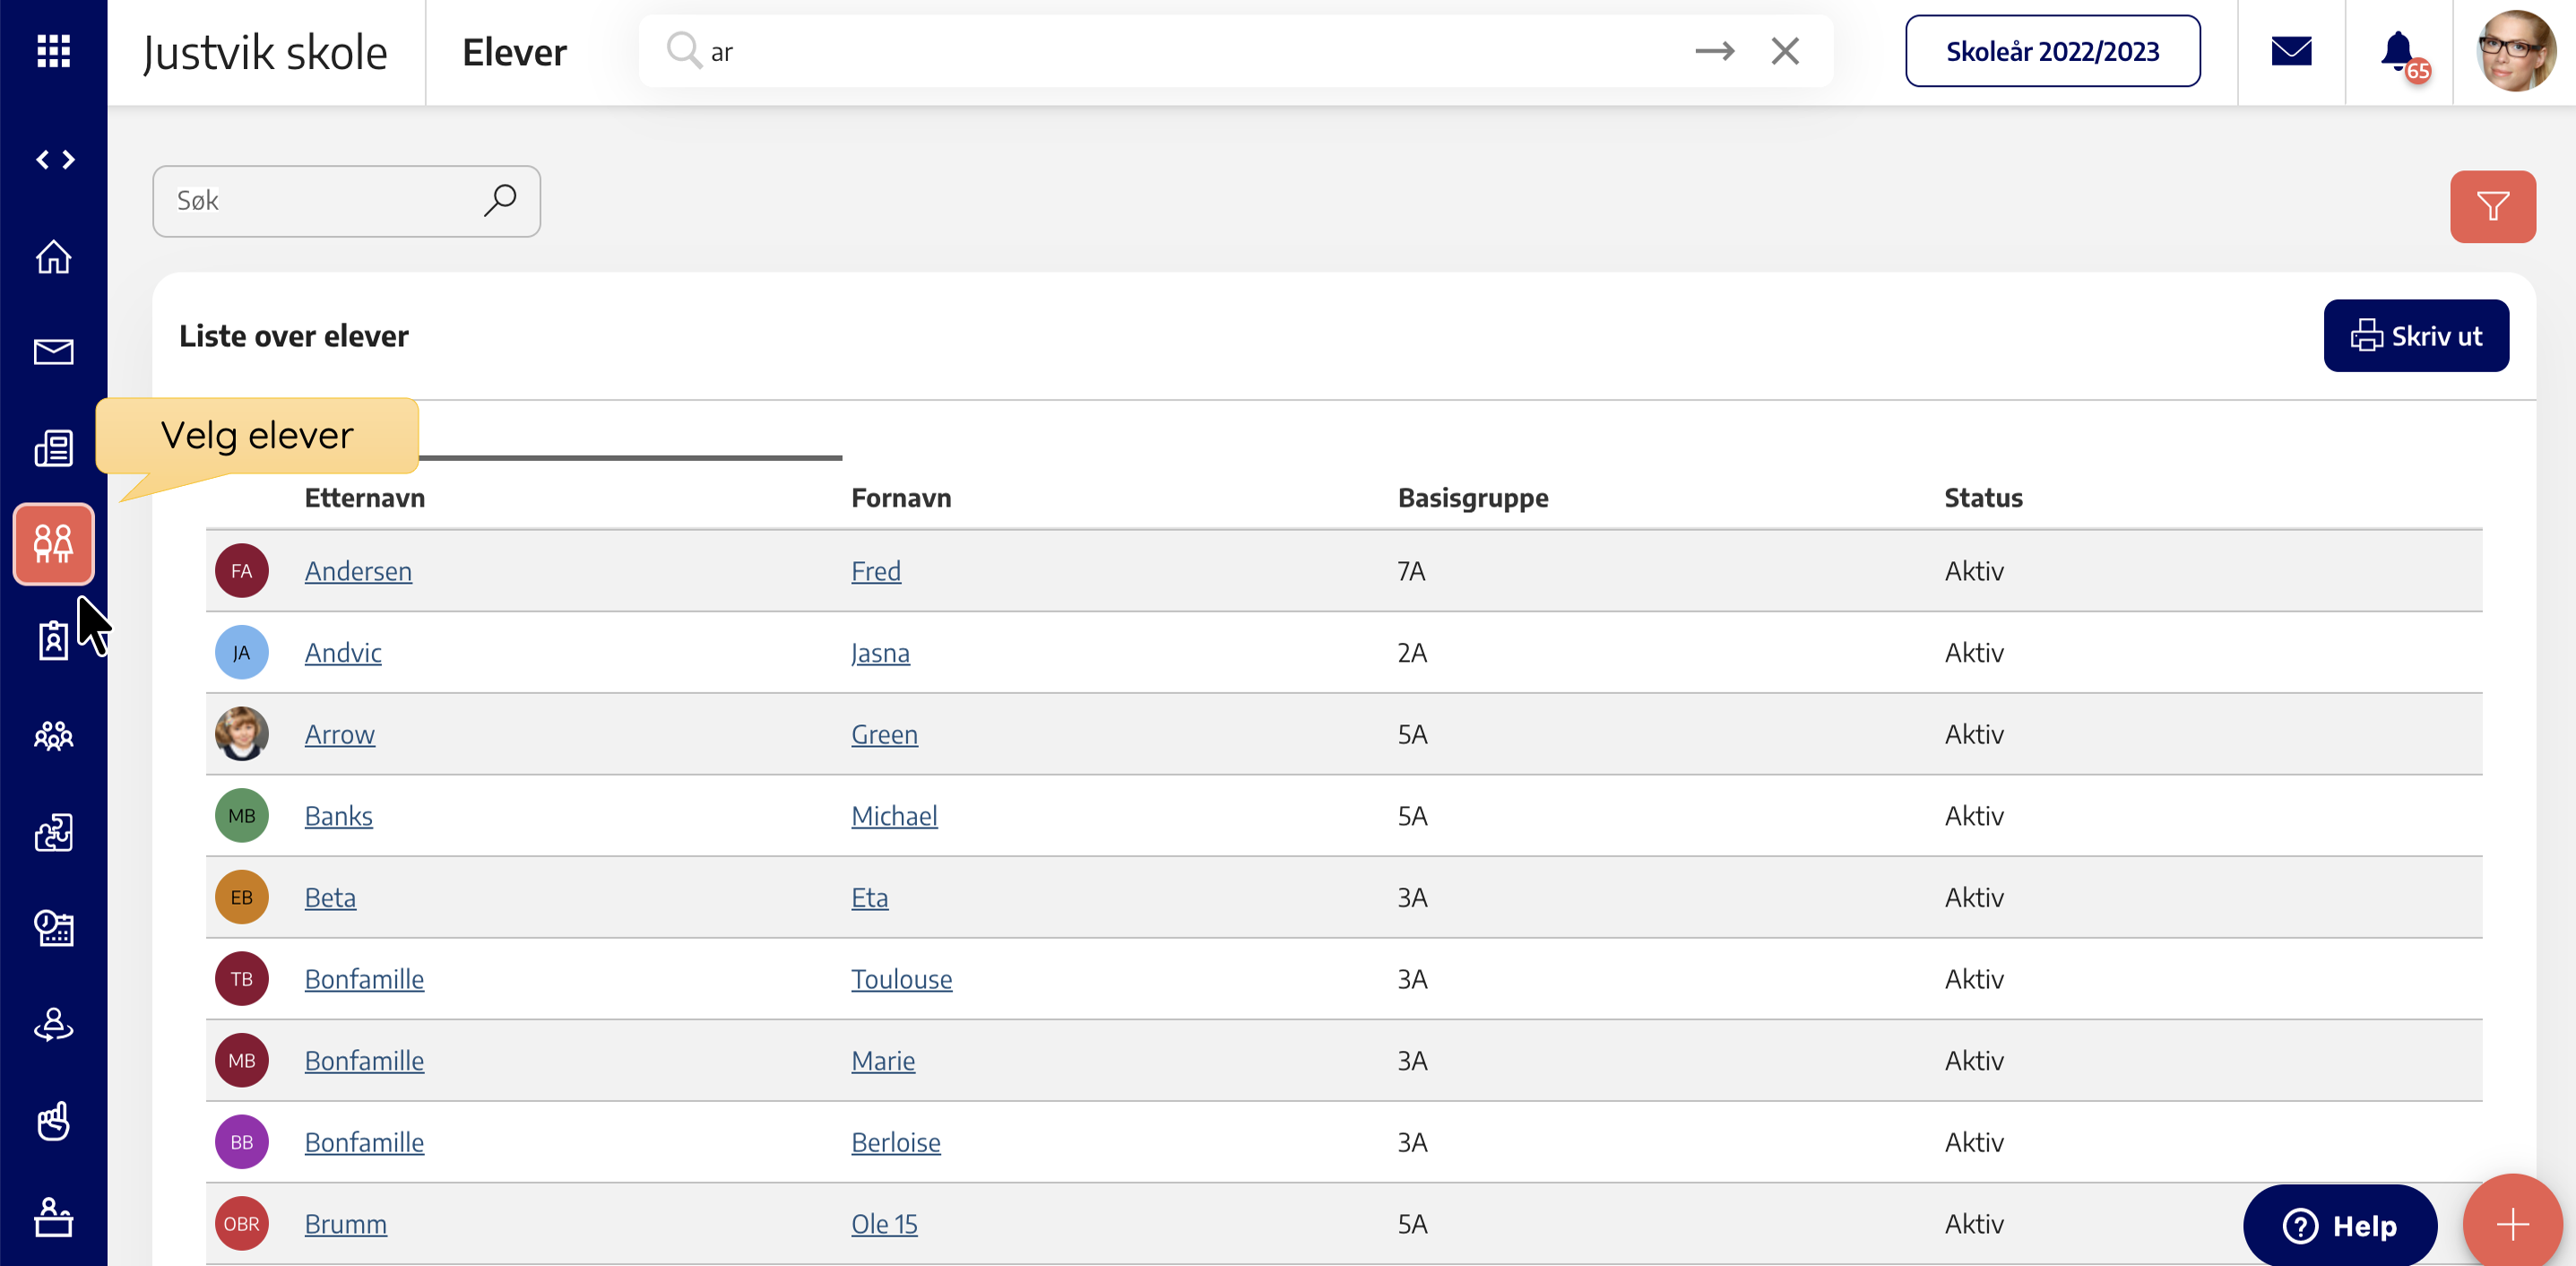Viewport: 2576px width, 1266px height.
Task: Click the red plus add button
Action: tap(2512, 1222)
